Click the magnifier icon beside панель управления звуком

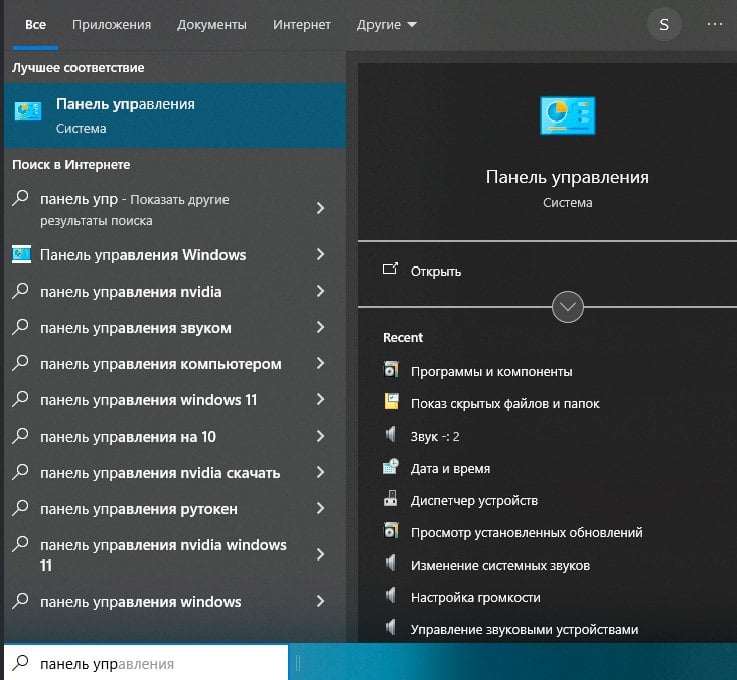tap(21, 327)
